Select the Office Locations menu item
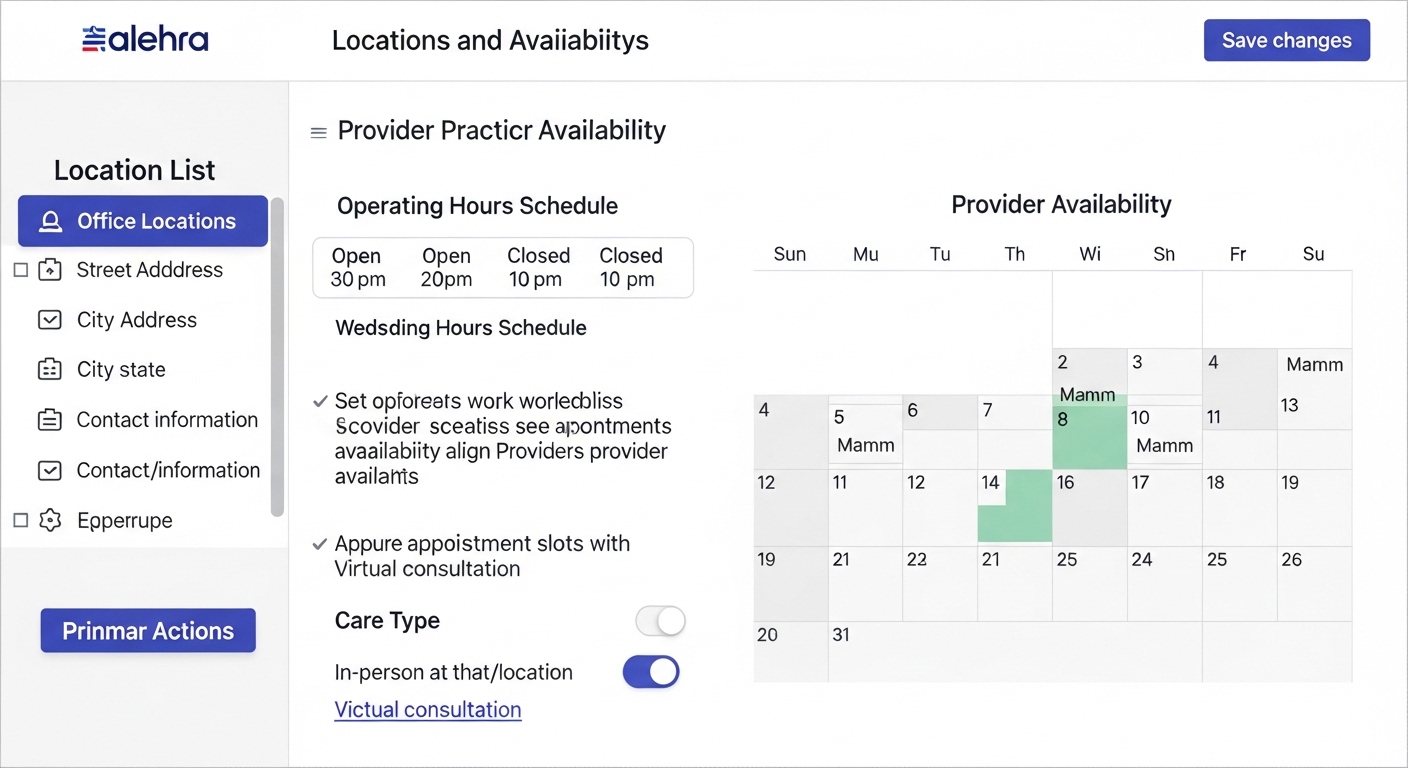The width and height of the screenshot is (1408, 768). tap(143, 221)
